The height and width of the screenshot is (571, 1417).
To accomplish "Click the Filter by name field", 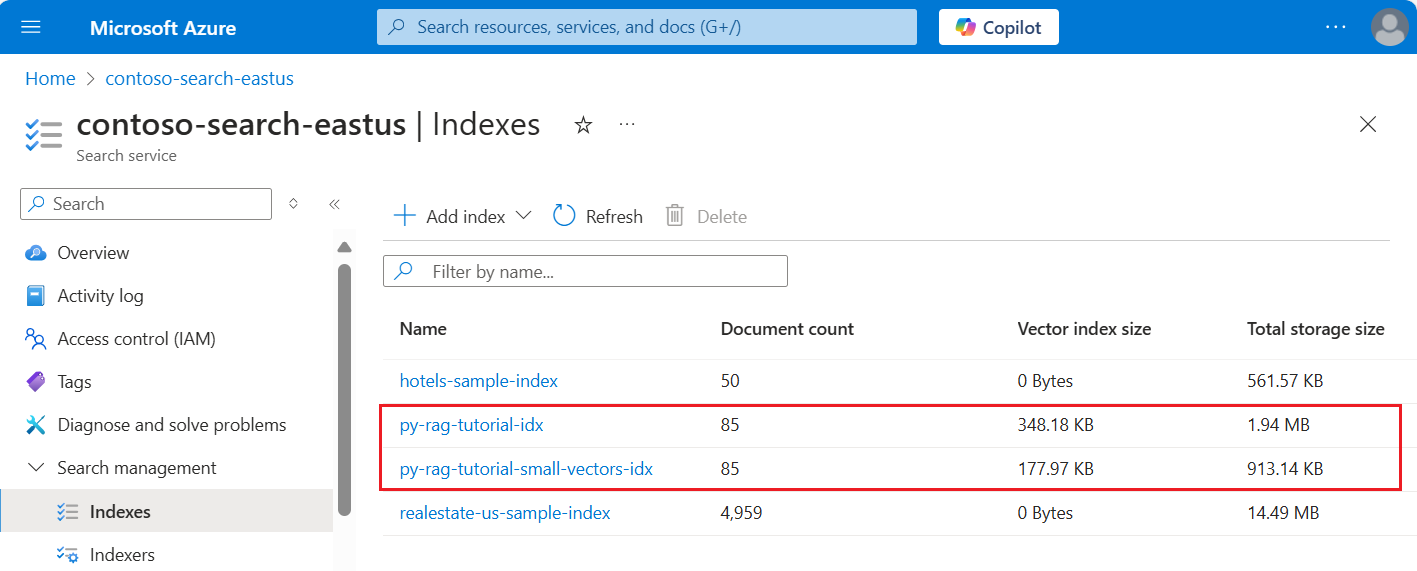I will coord(600,271).
